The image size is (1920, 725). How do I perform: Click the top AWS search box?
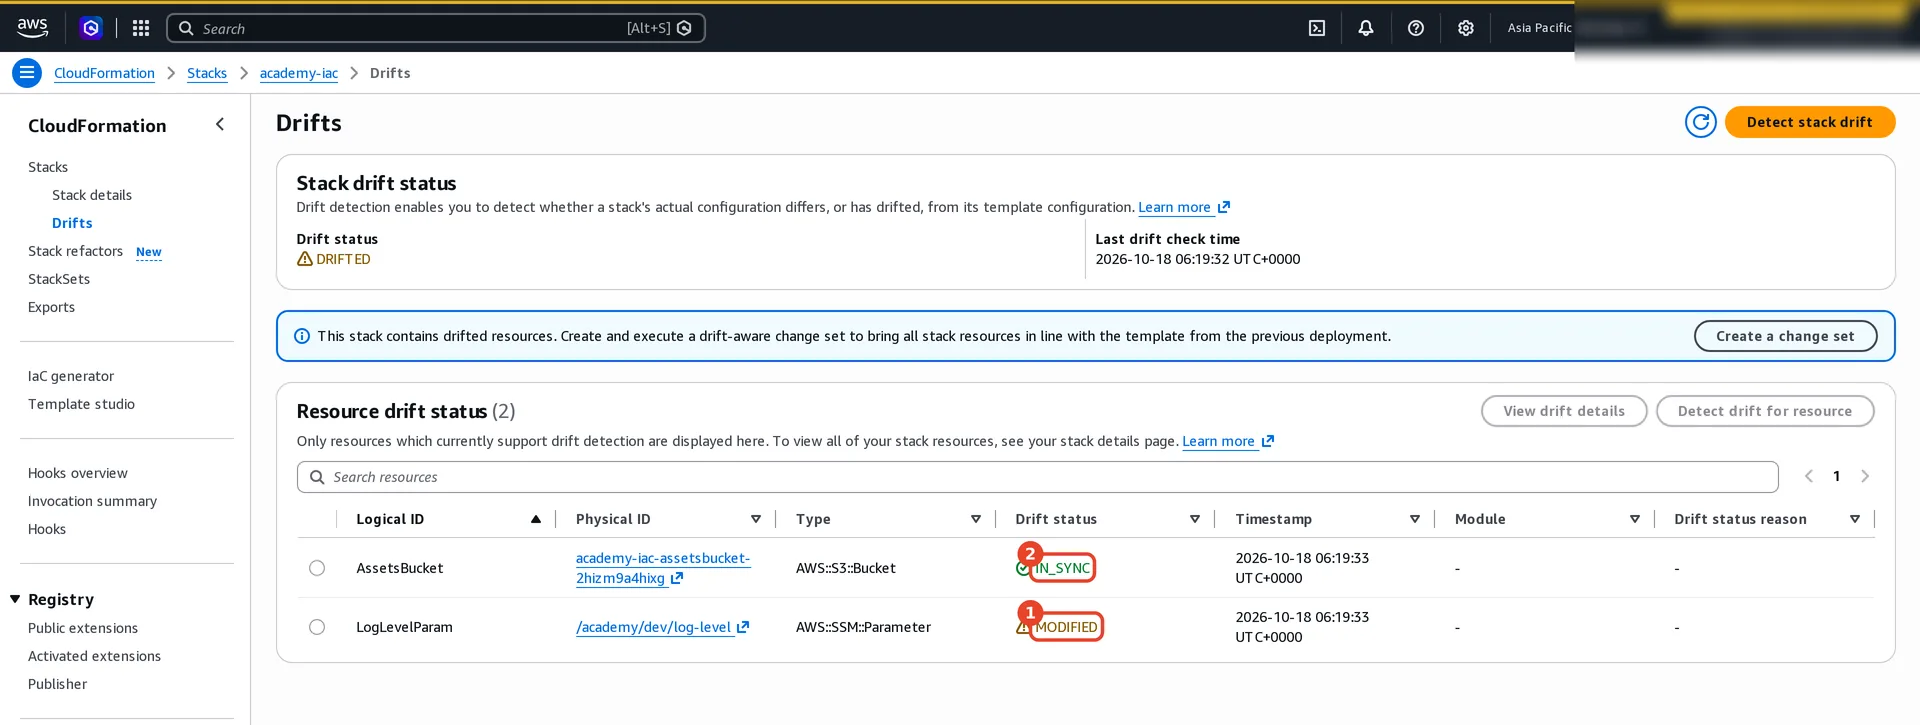point(436,28)
